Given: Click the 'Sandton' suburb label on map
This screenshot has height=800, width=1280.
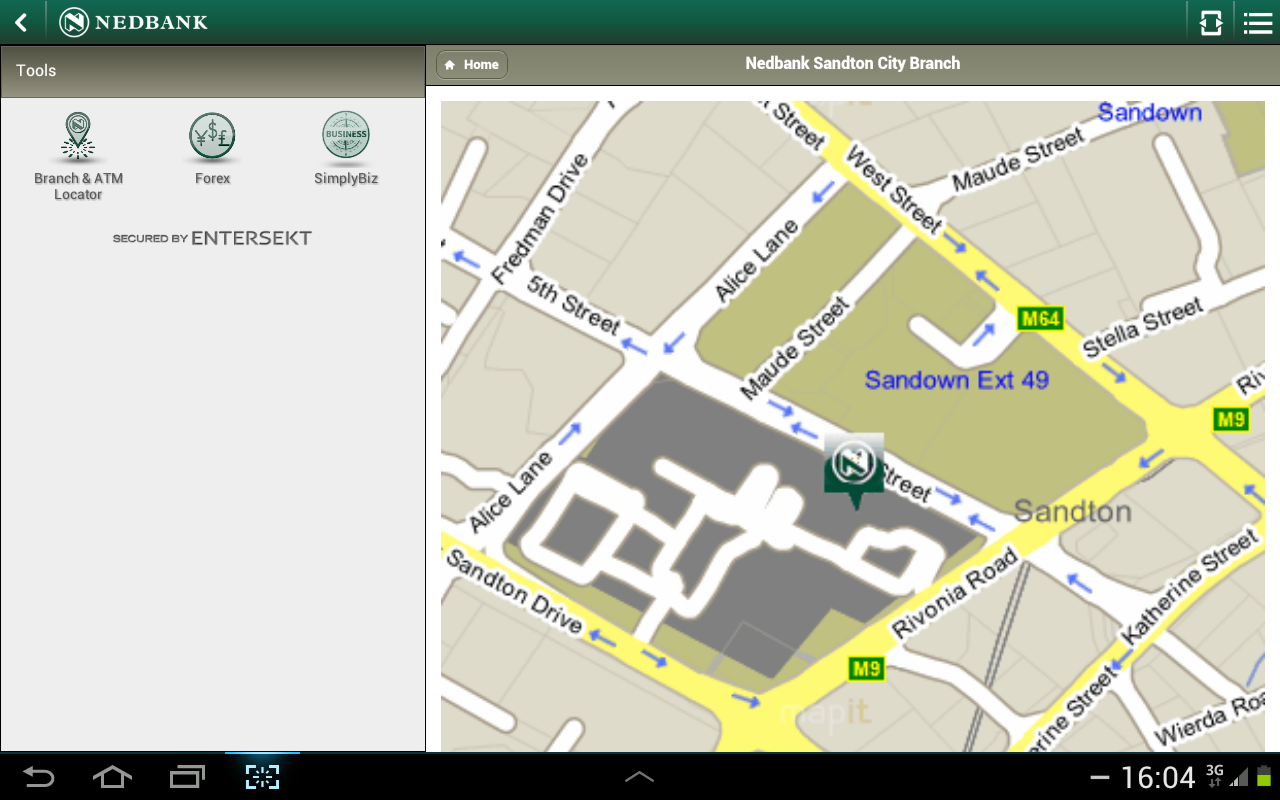Looking at the screenshot, I should tap(1072, 511).
